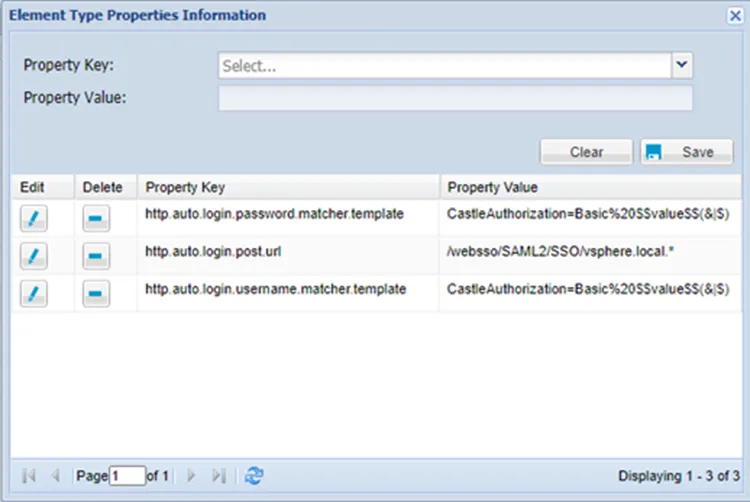Sort by the Property Key column header
This screenshot has height=502, width=750.
(288, 187)
